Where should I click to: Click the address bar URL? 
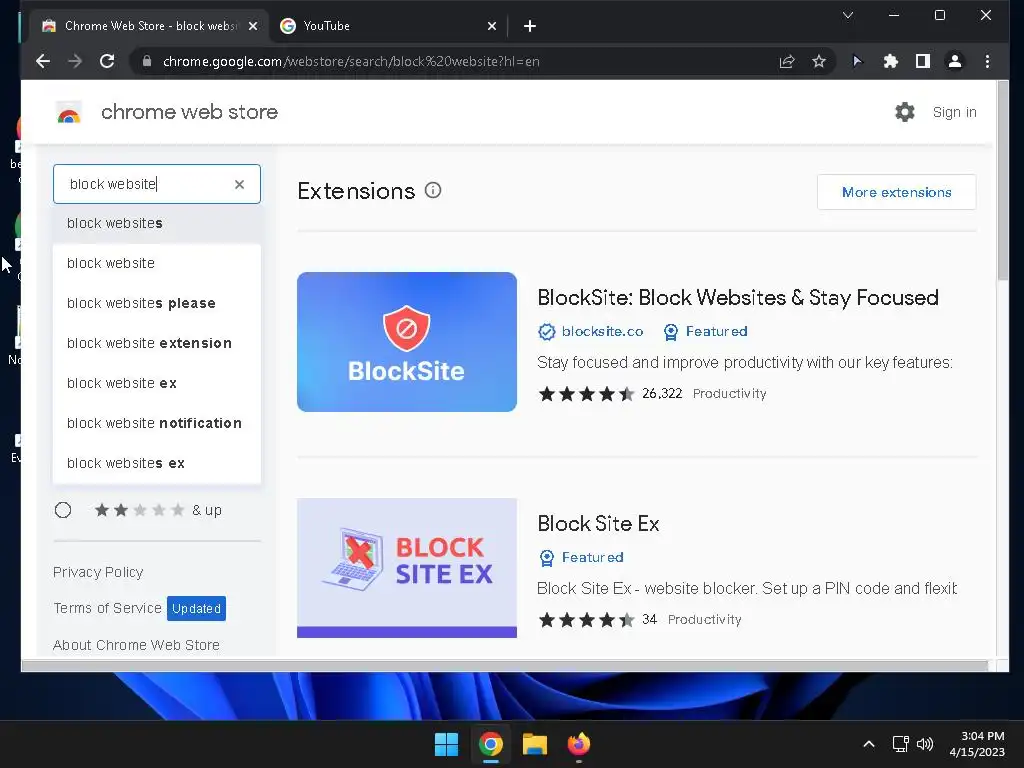(351, 61)
